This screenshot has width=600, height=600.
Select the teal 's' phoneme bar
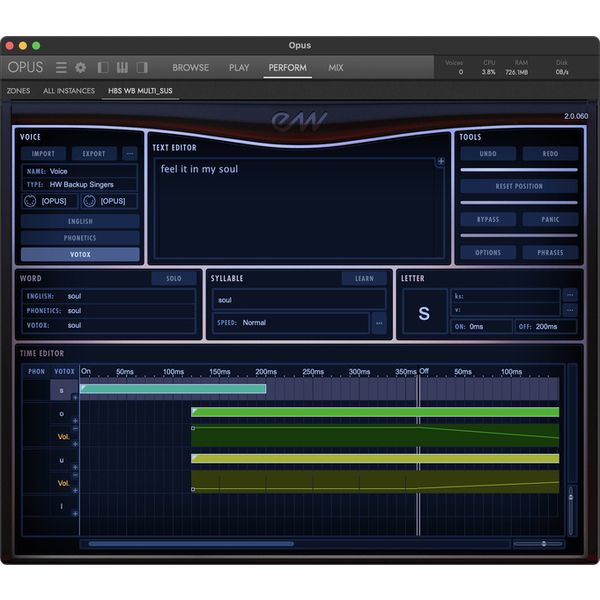click(x=173, y=389)
